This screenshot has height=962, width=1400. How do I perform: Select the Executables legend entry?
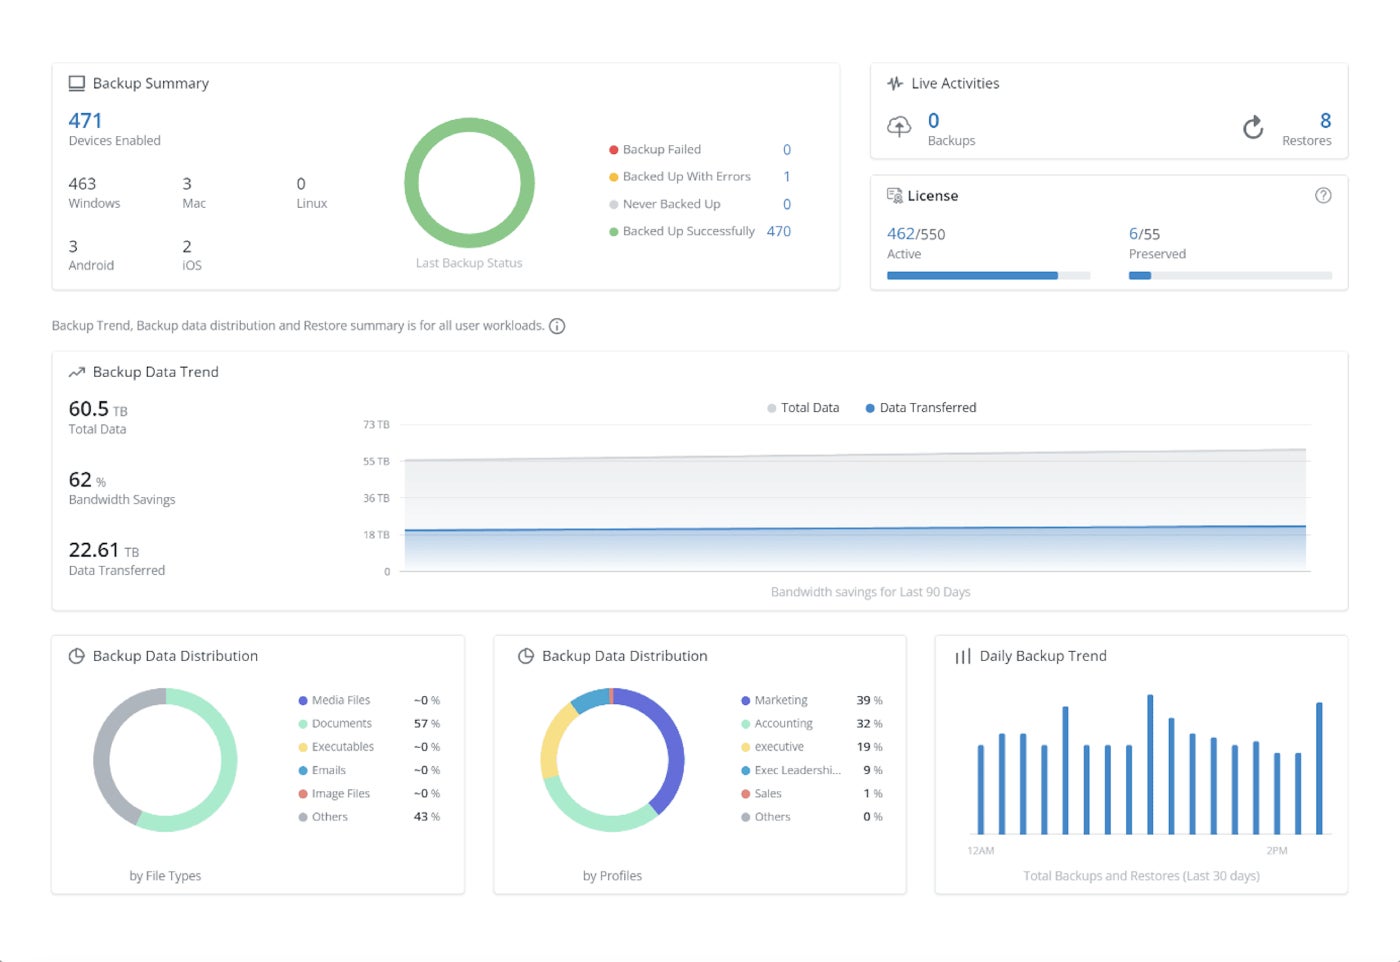pyautogui.click(x=369, y=747)
